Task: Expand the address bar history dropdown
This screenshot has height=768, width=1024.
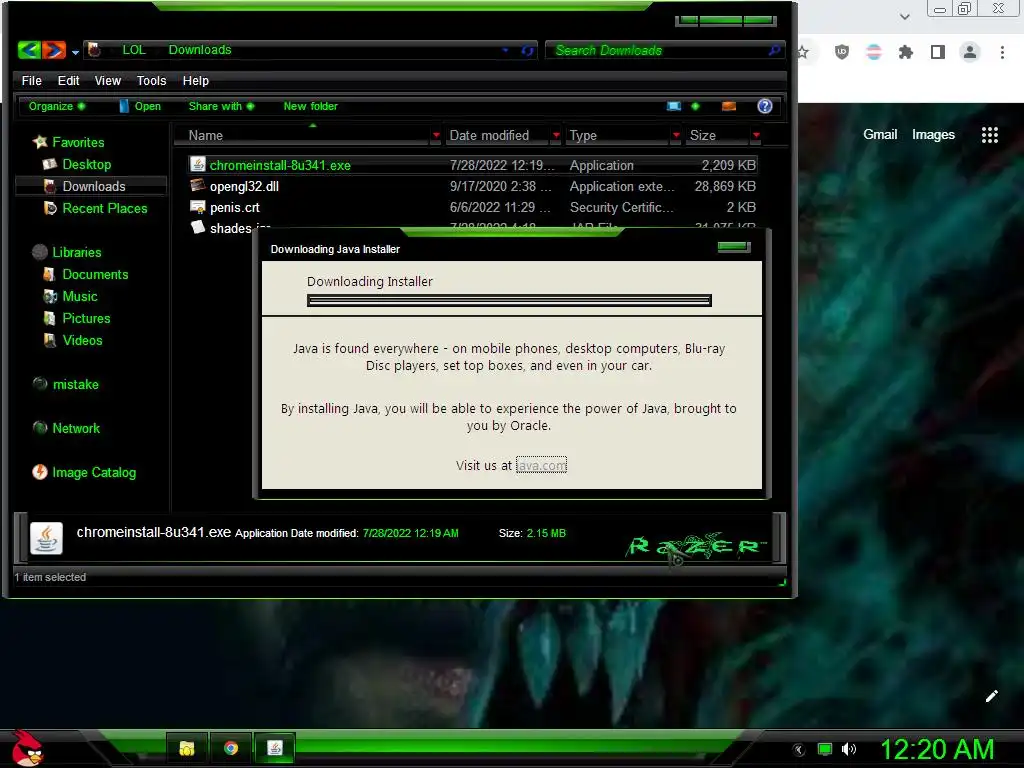Action: click(x=505, y=50)
